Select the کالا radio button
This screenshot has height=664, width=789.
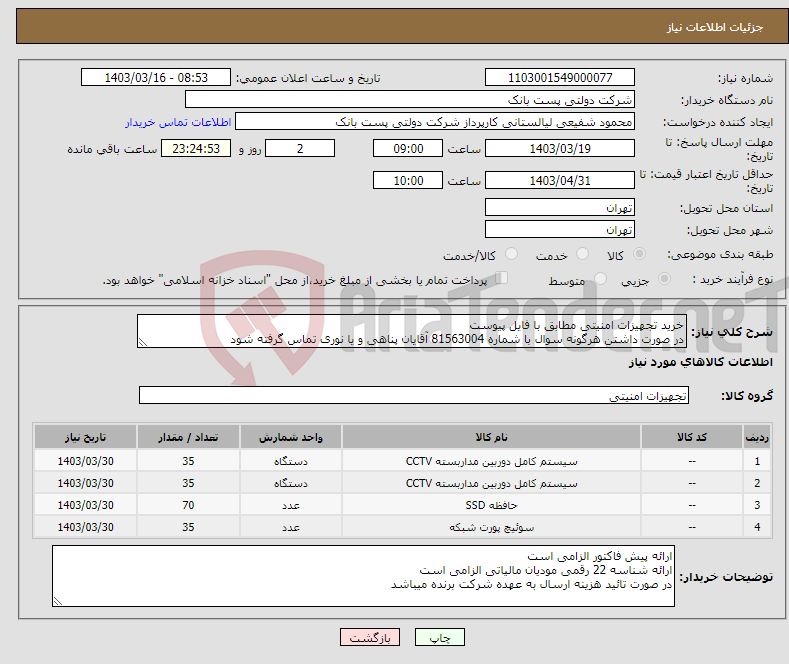[x=639, y=254]
